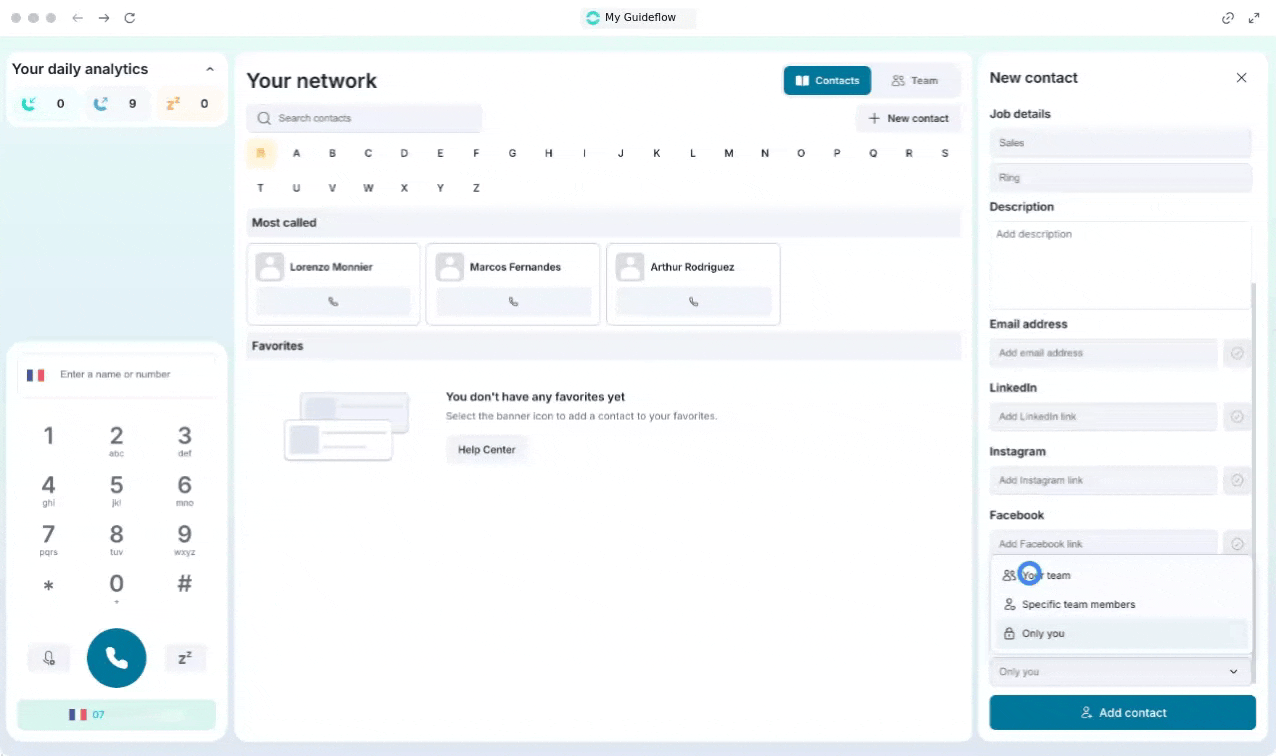Click the Add contact button
1276x756 pixels.
[1122, 713]
